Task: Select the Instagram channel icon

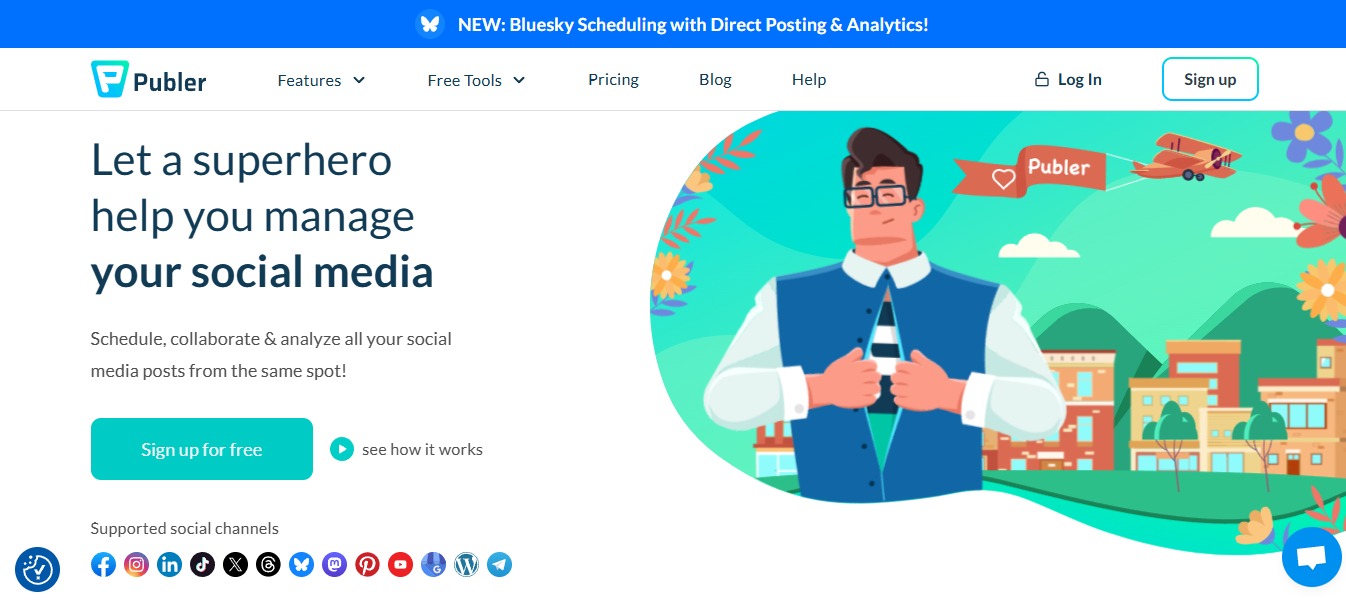Action: click(136, 564)
